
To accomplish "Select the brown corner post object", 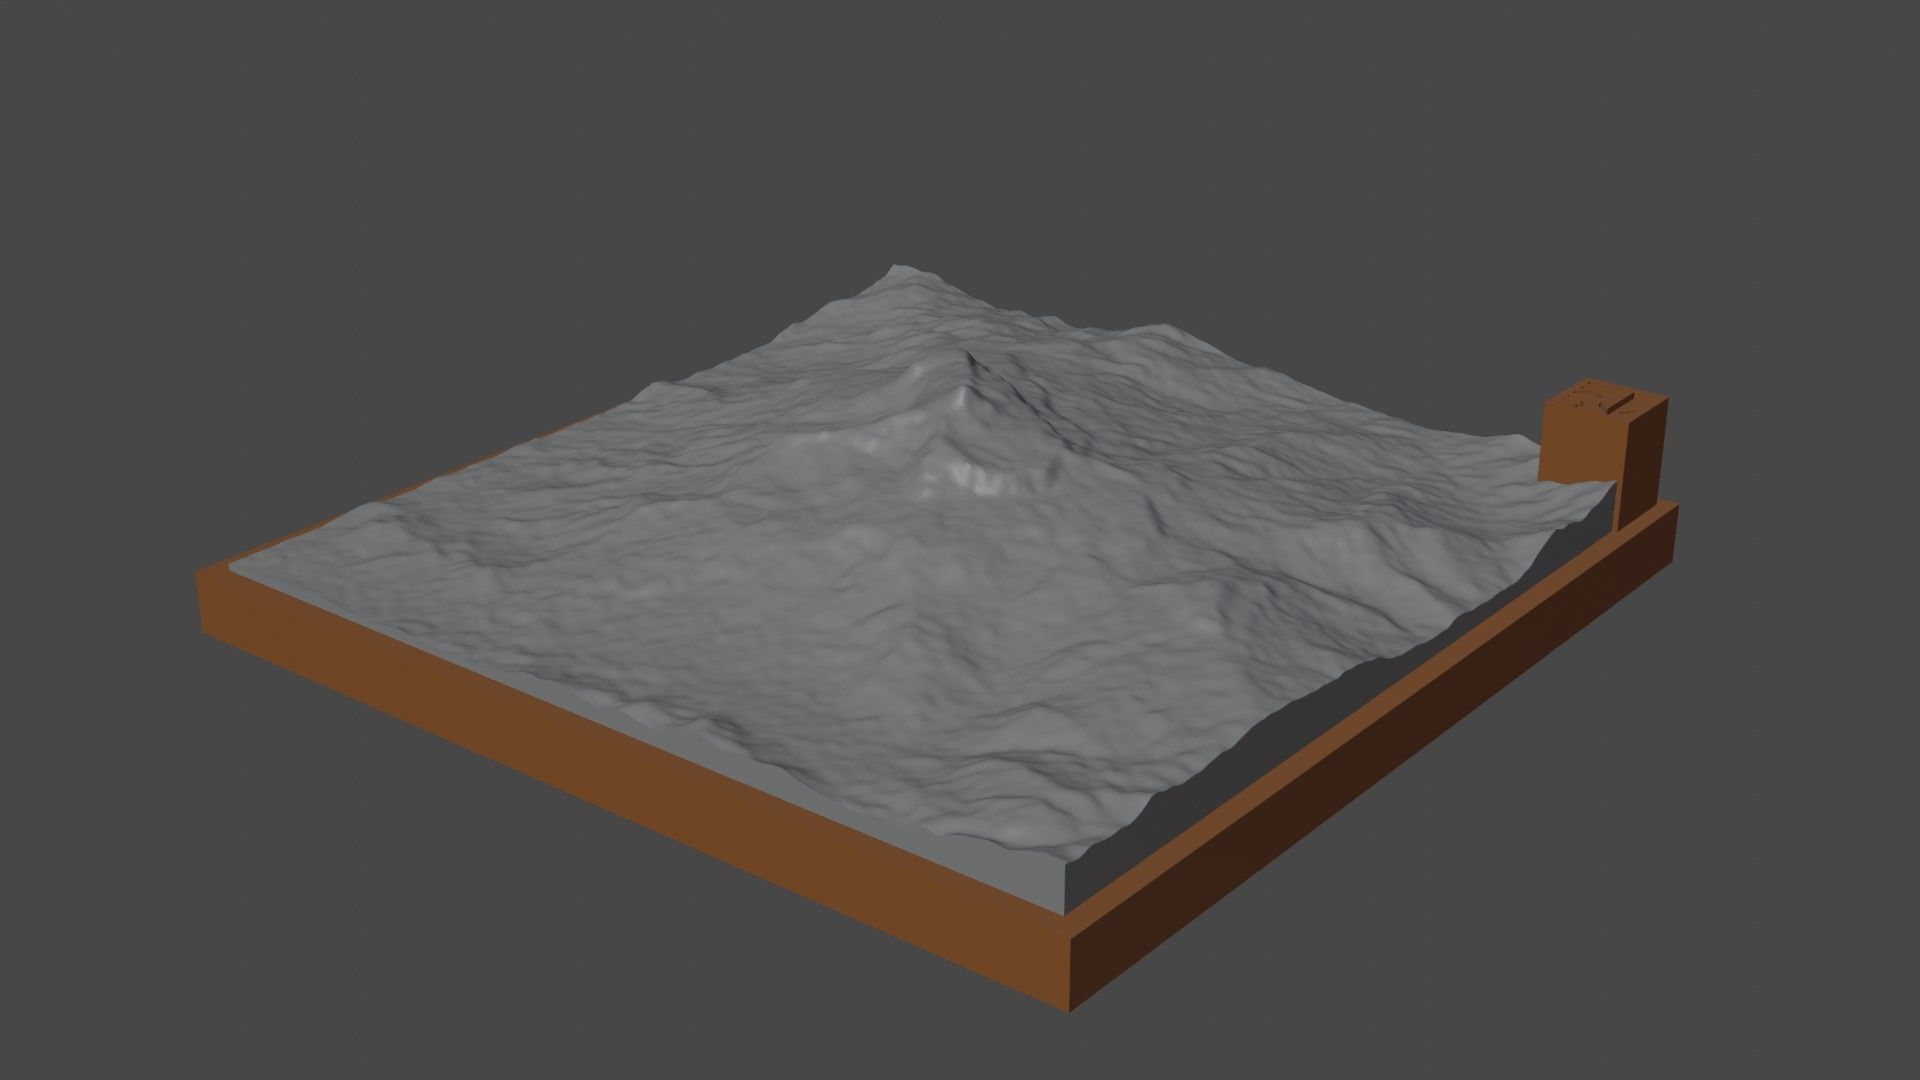I will (x=1603, y=450).
